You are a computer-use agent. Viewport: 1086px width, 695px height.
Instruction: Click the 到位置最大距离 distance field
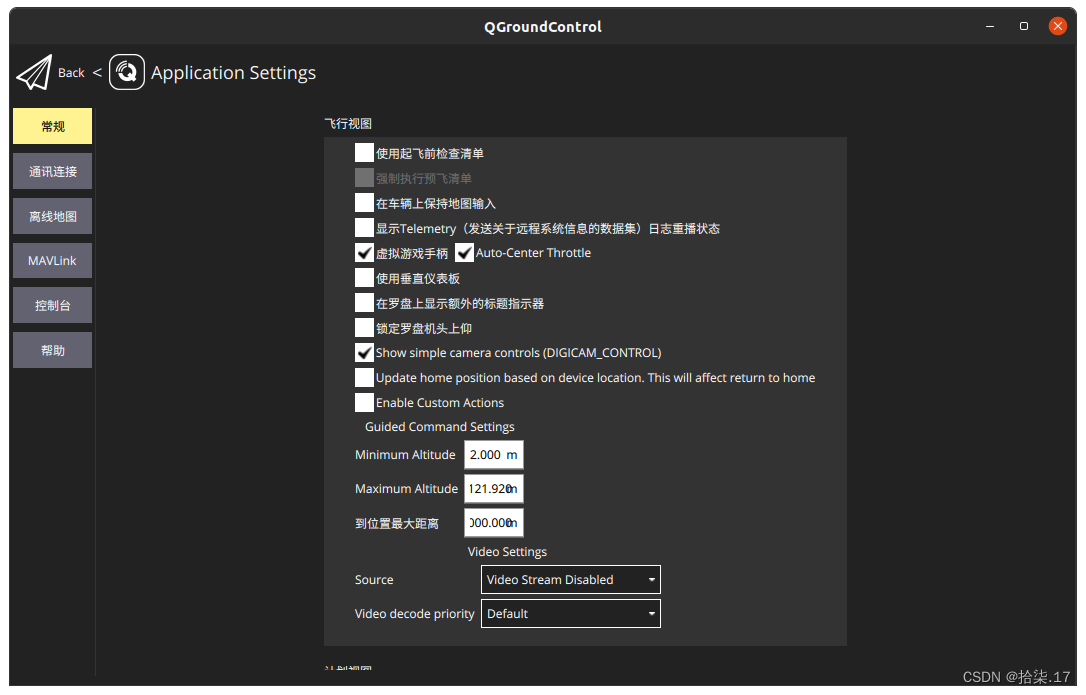[493, 522]
